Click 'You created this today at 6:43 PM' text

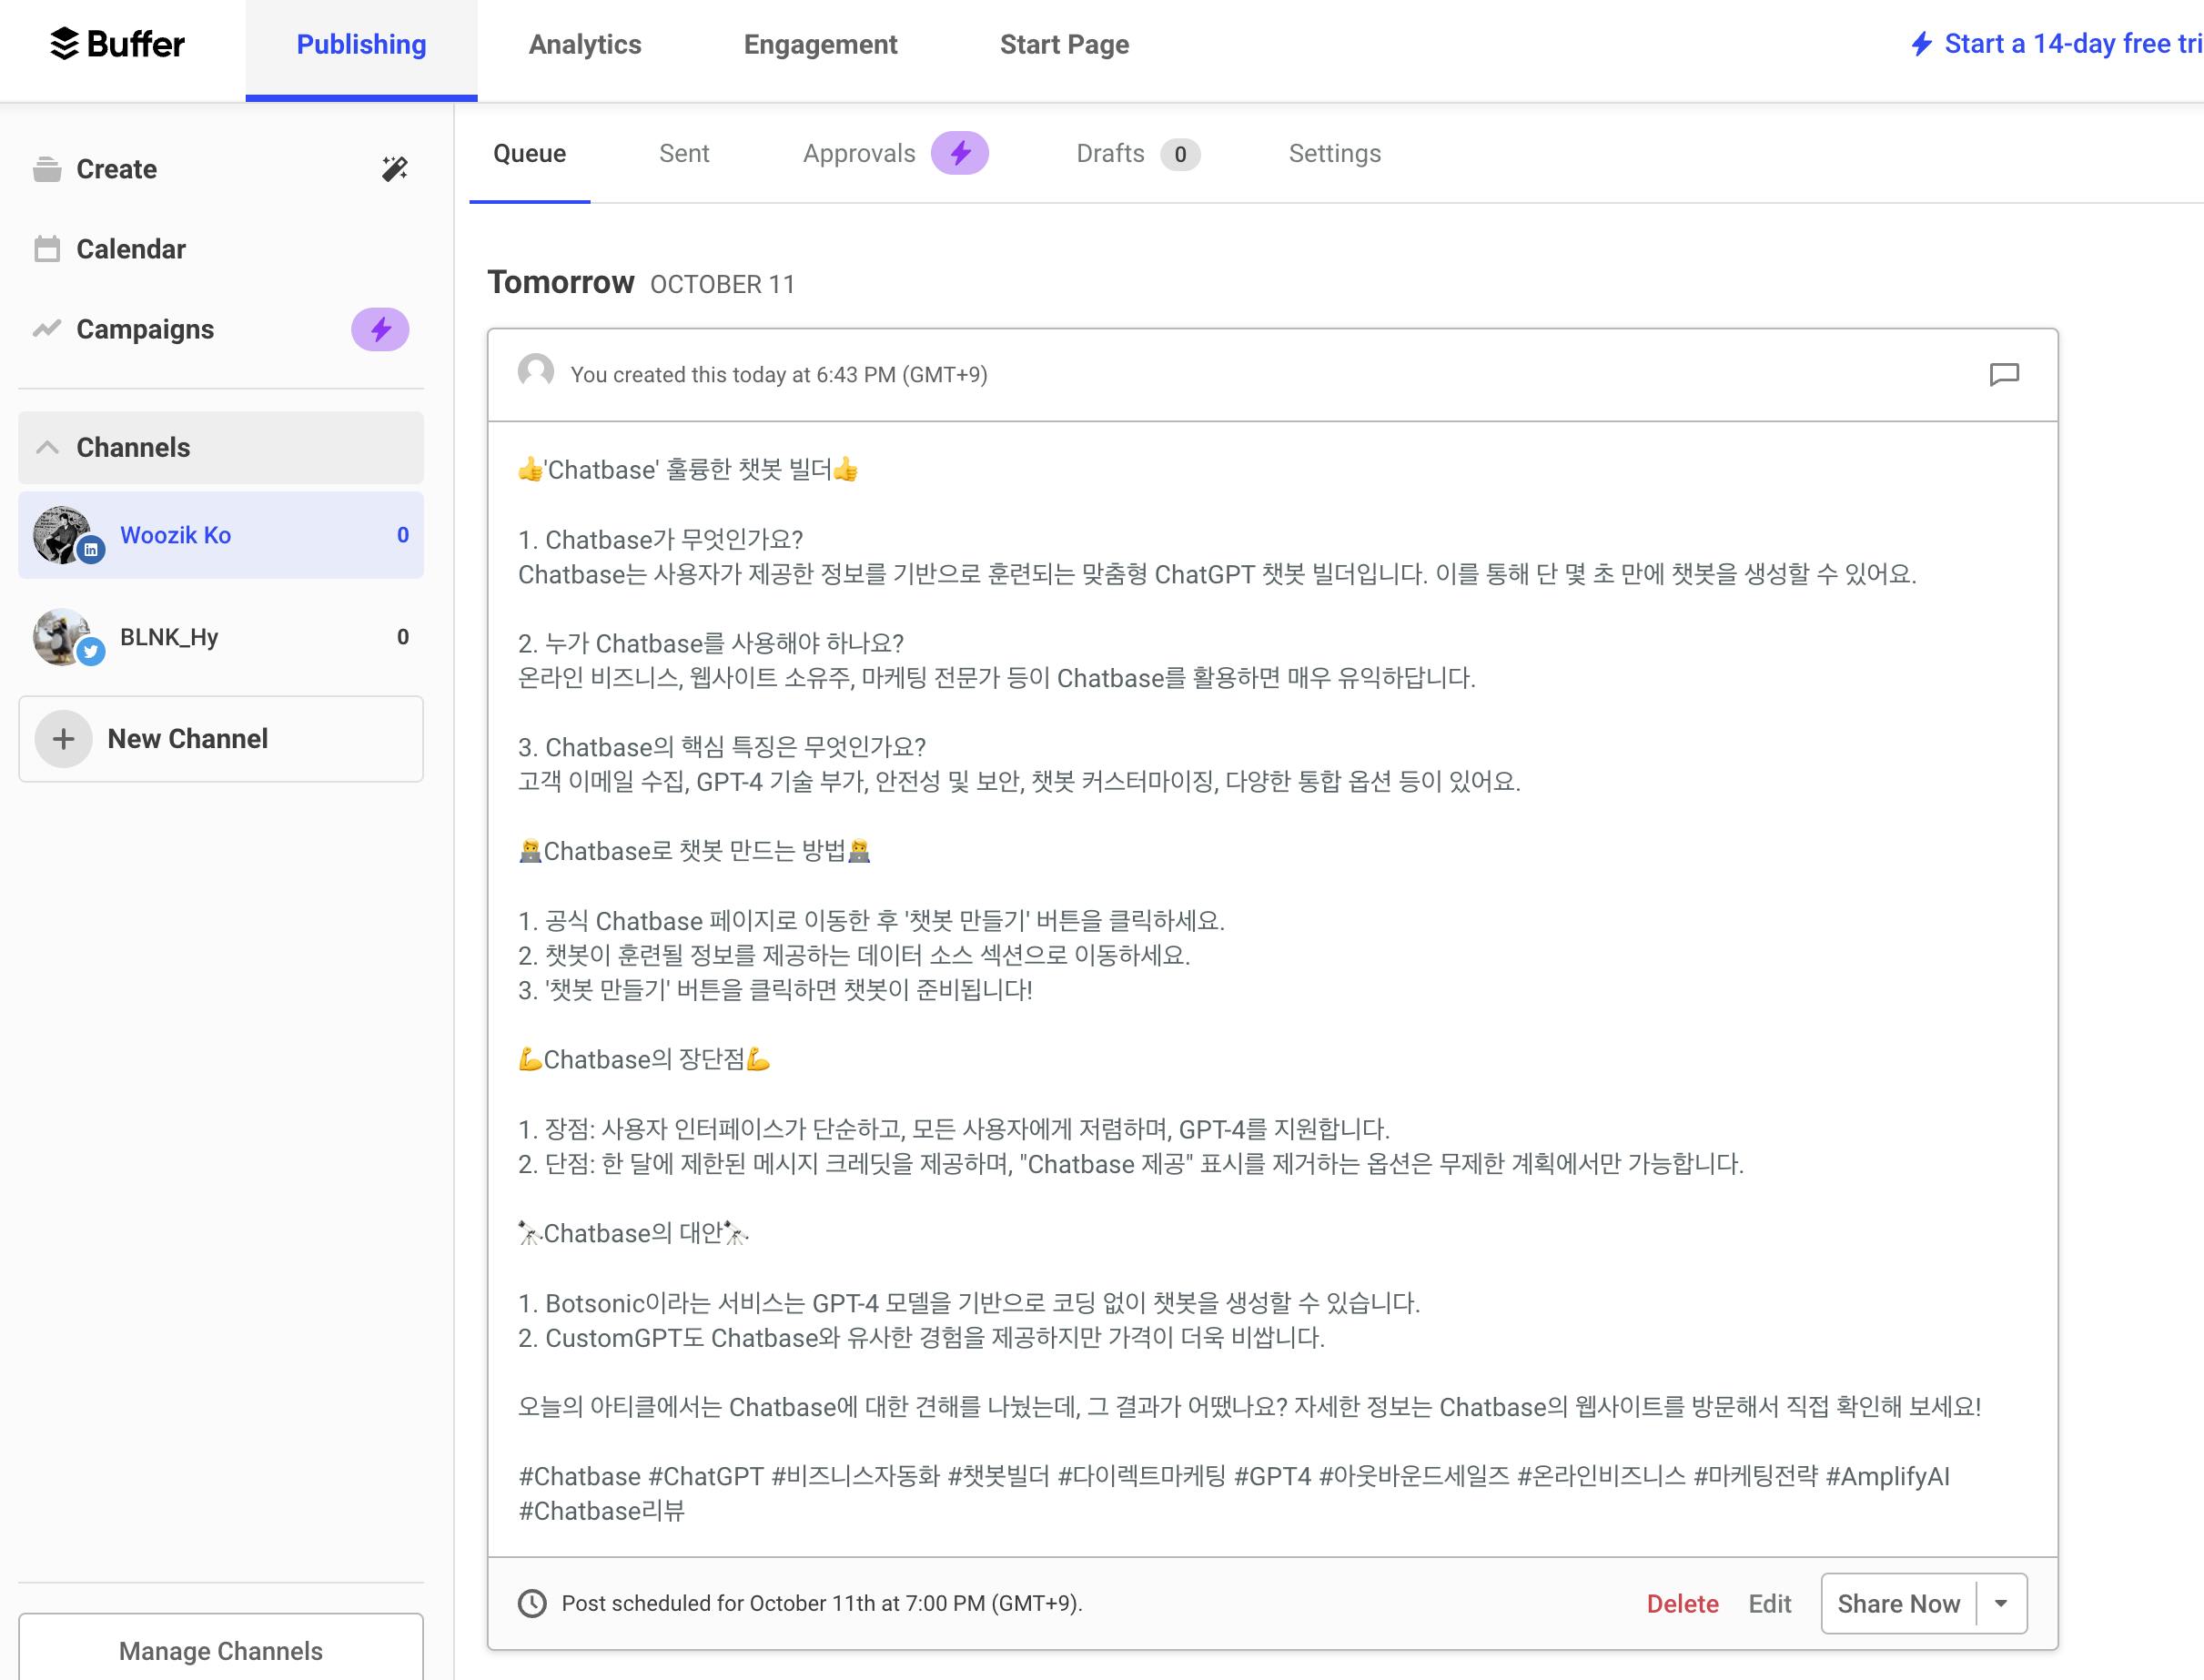(778, 375)
